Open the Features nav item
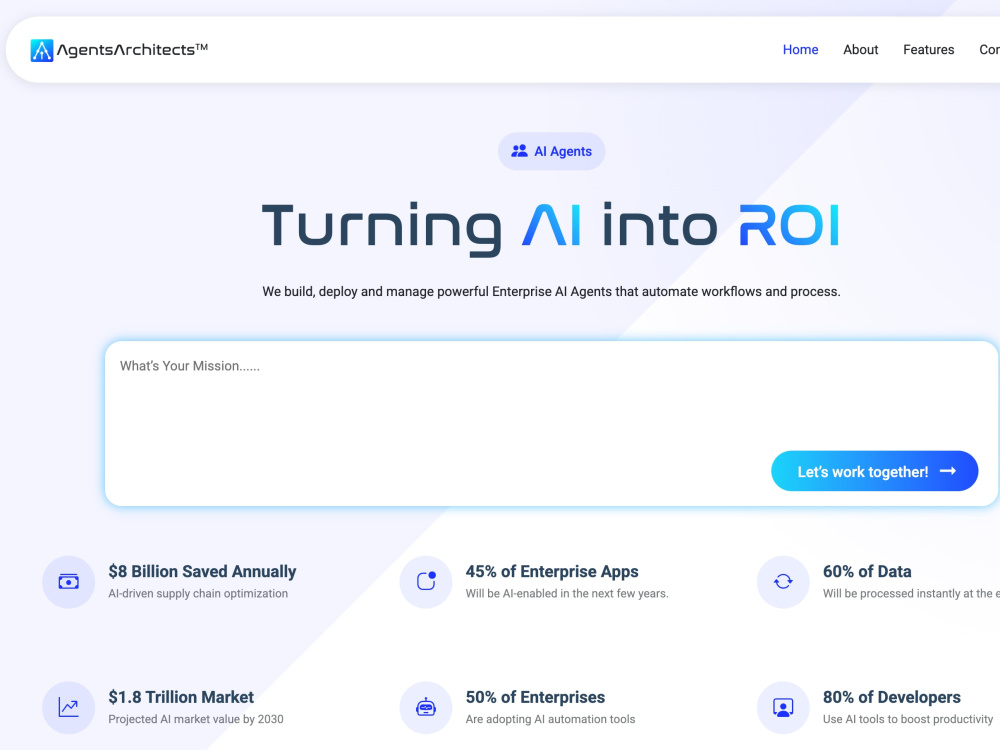 [929, 50]
